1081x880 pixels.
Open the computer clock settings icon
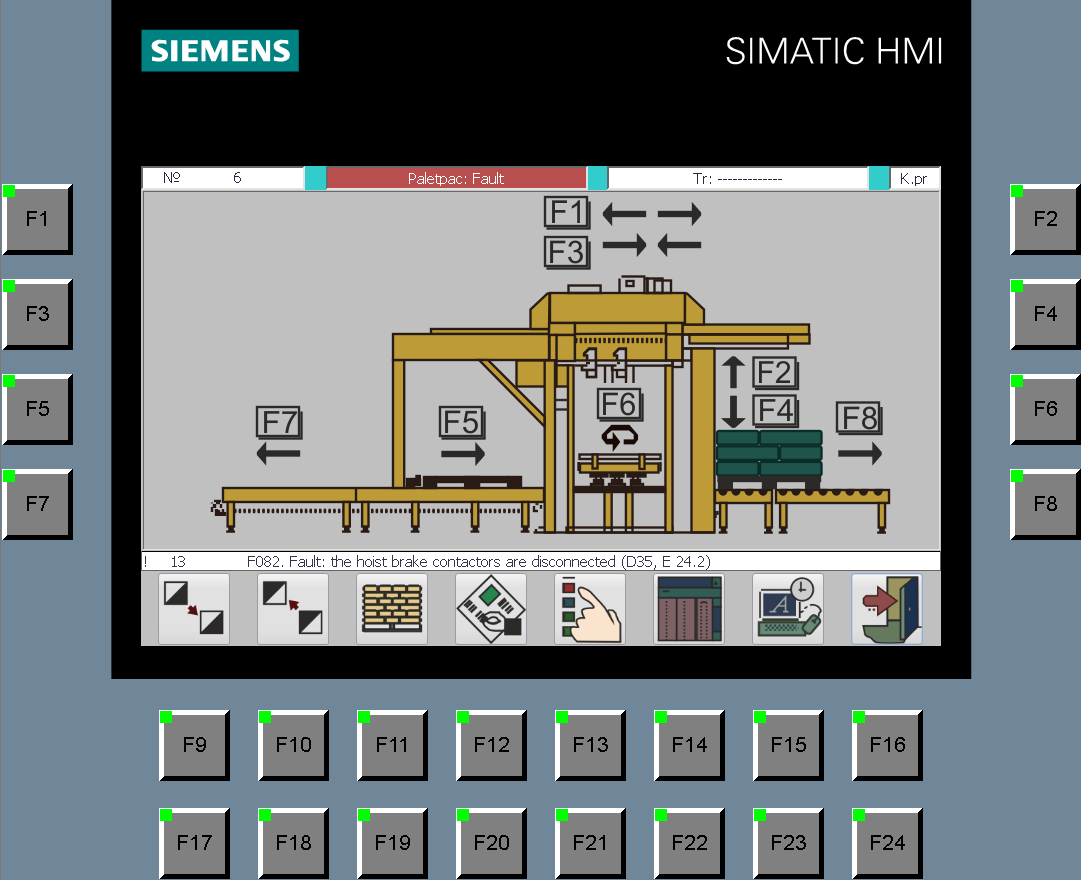788,609
